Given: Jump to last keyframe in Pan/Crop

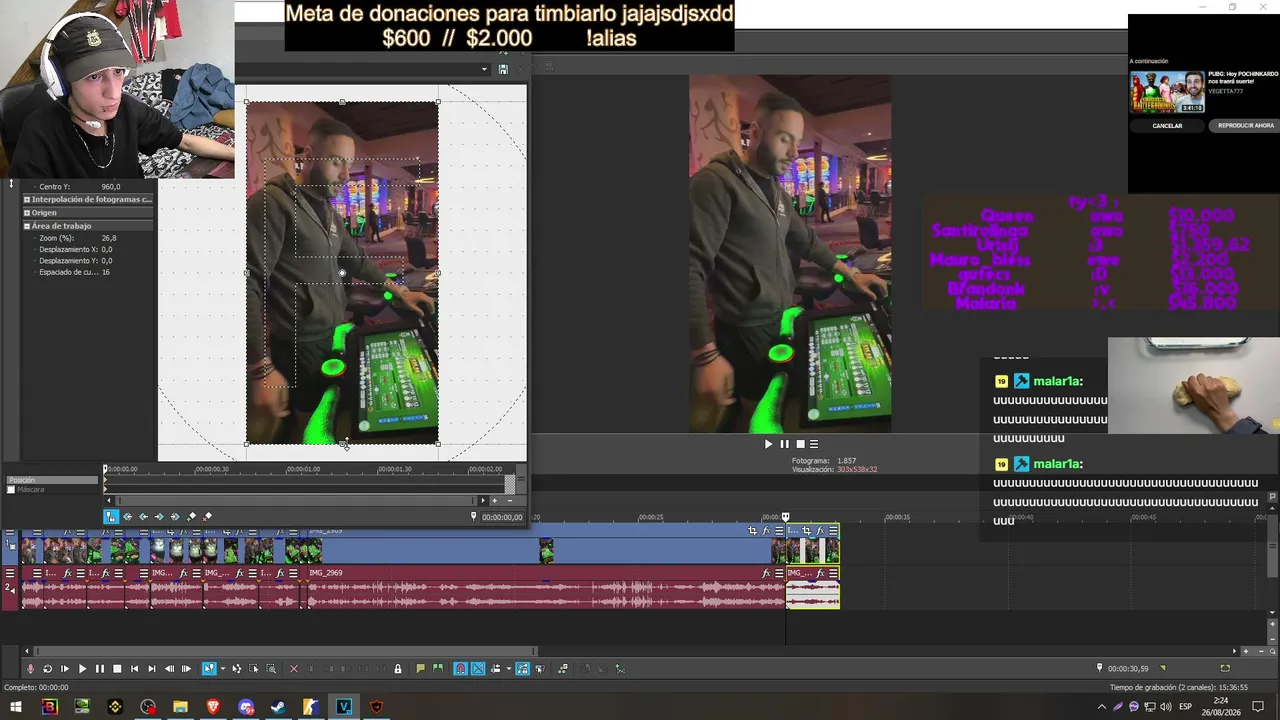Looking at the screenshot, I should (175, 517).
